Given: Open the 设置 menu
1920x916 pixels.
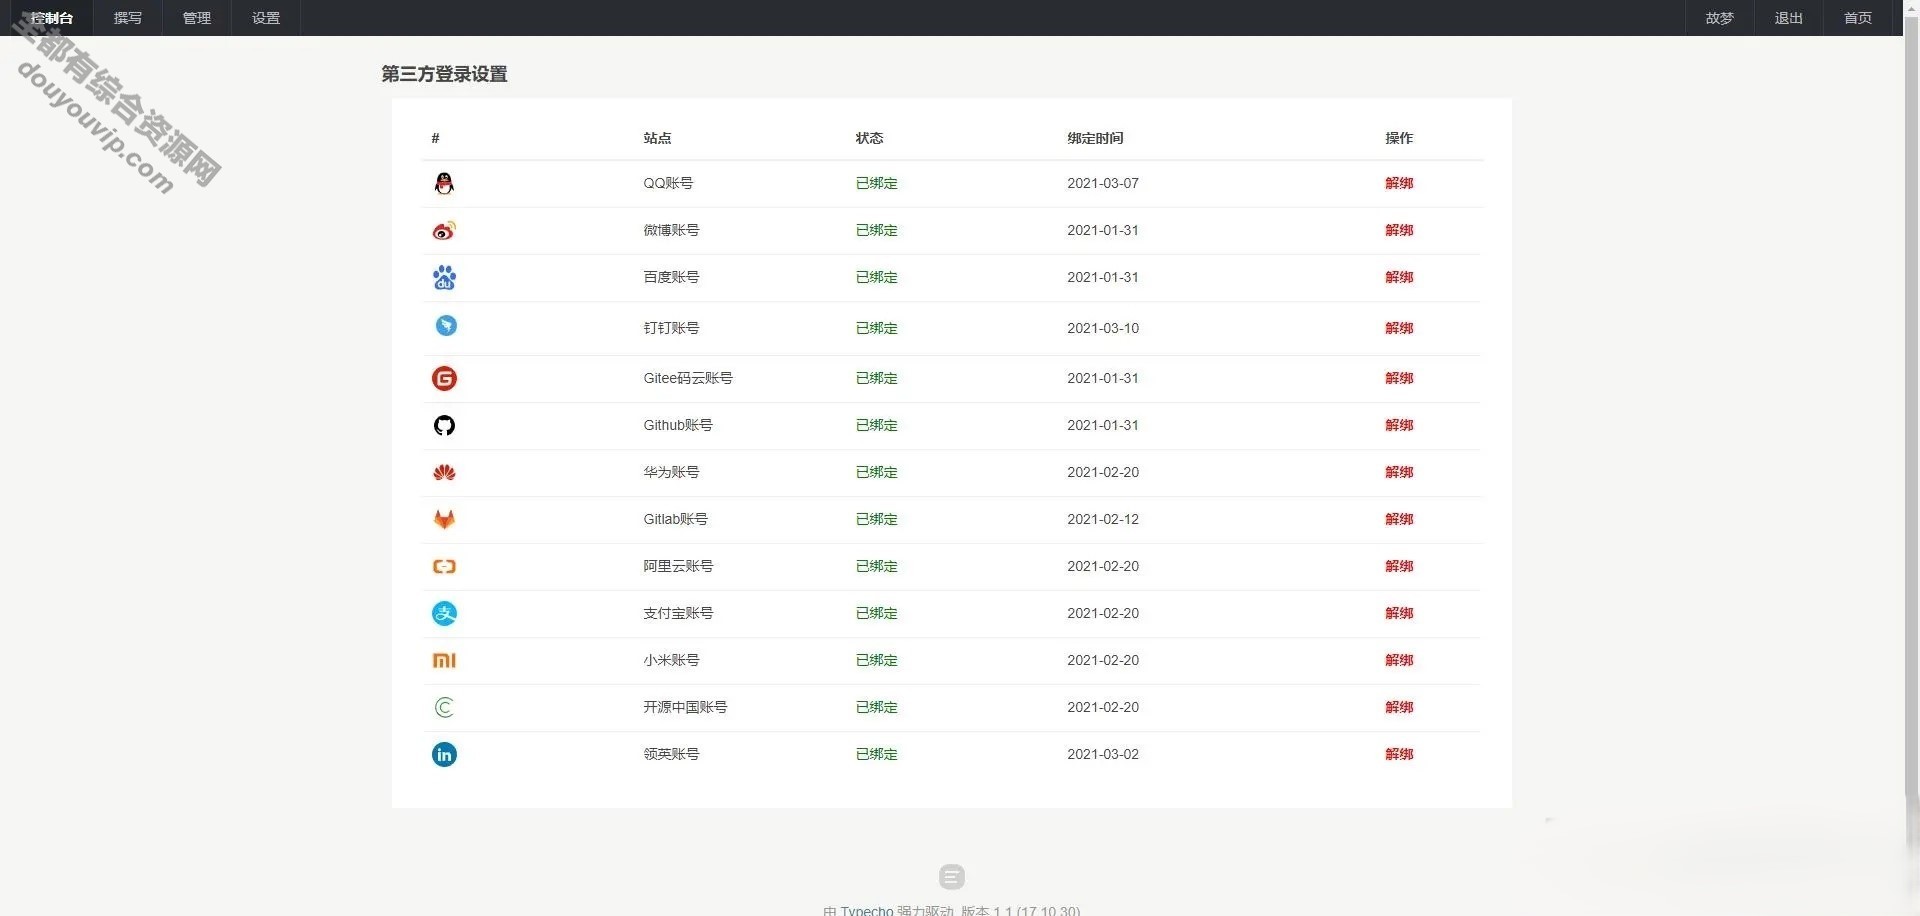Looking at the screenshot, I should tap(266, 18).
